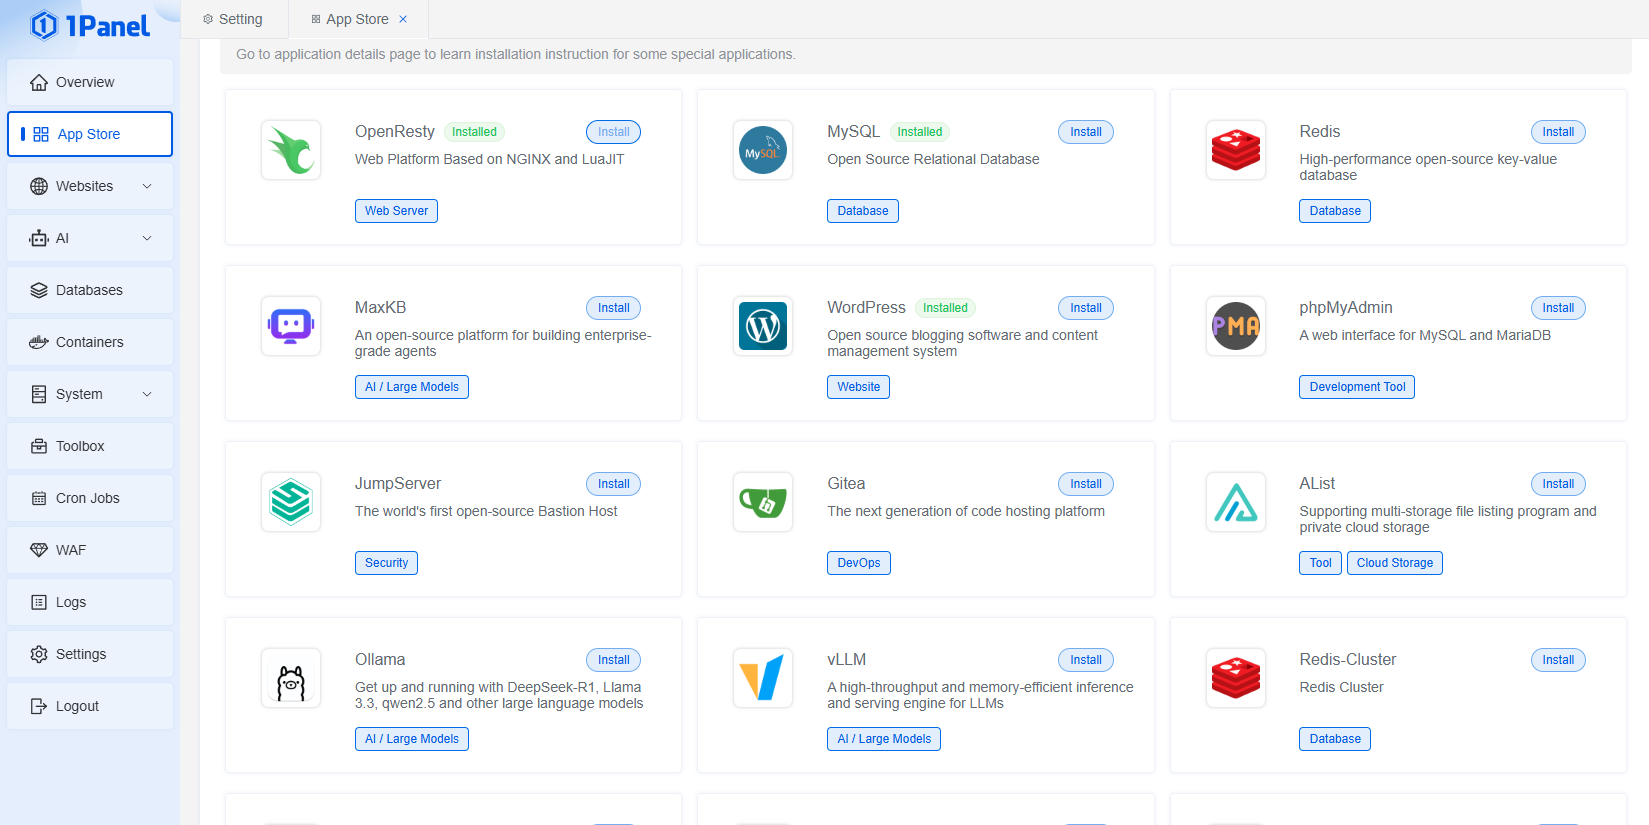Install the Gitea application
The height and width of the screenshot is (825, 1649).
click(1086, 484)
